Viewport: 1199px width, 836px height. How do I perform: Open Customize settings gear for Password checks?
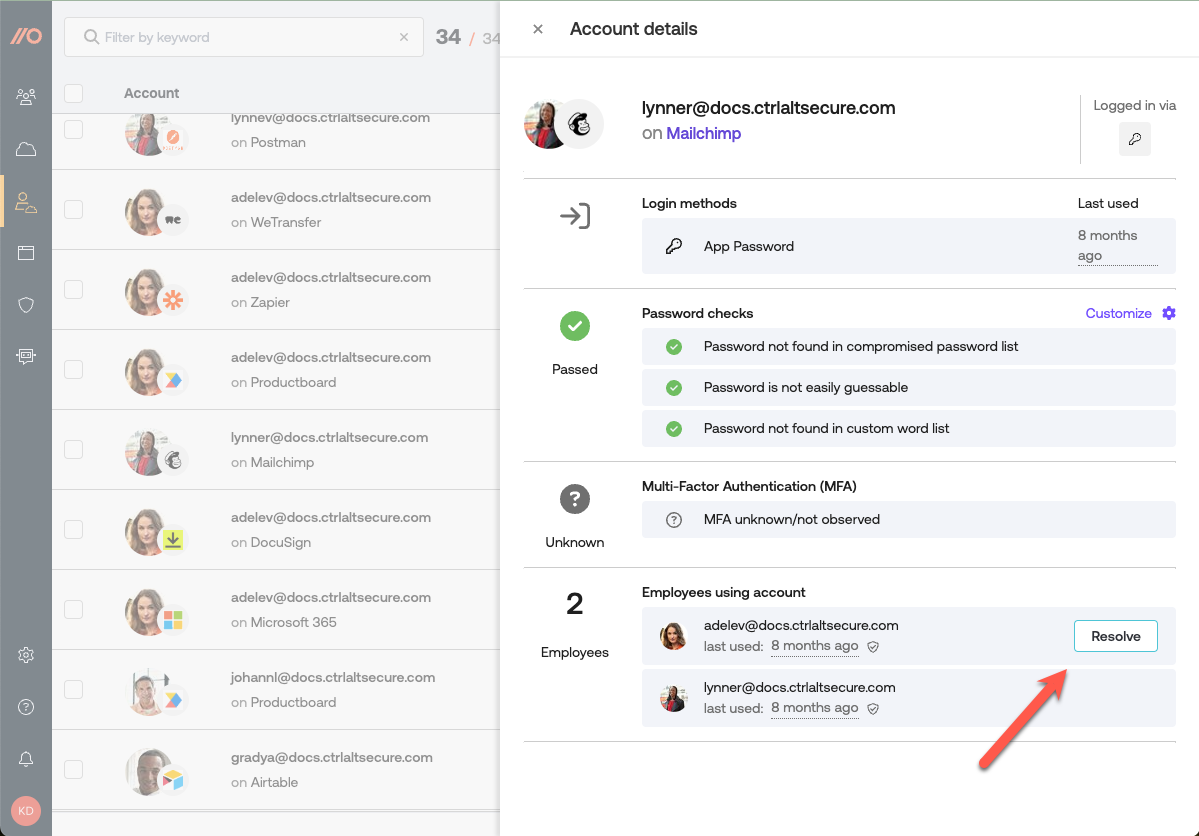1169,313
